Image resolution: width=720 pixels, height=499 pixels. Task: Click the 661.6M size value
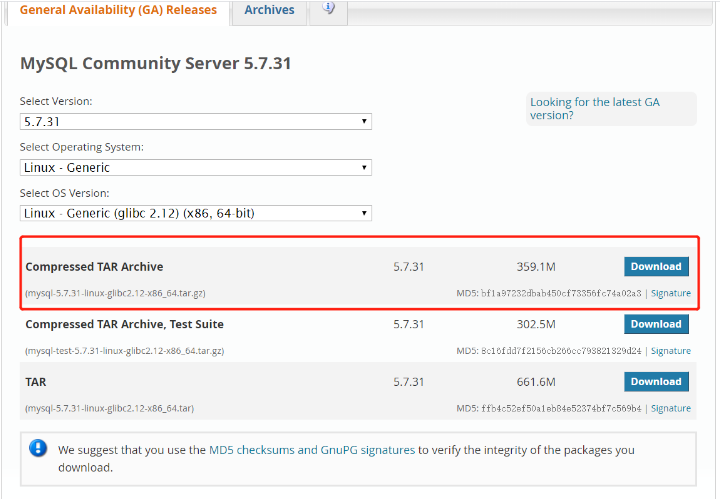(536, 381)
